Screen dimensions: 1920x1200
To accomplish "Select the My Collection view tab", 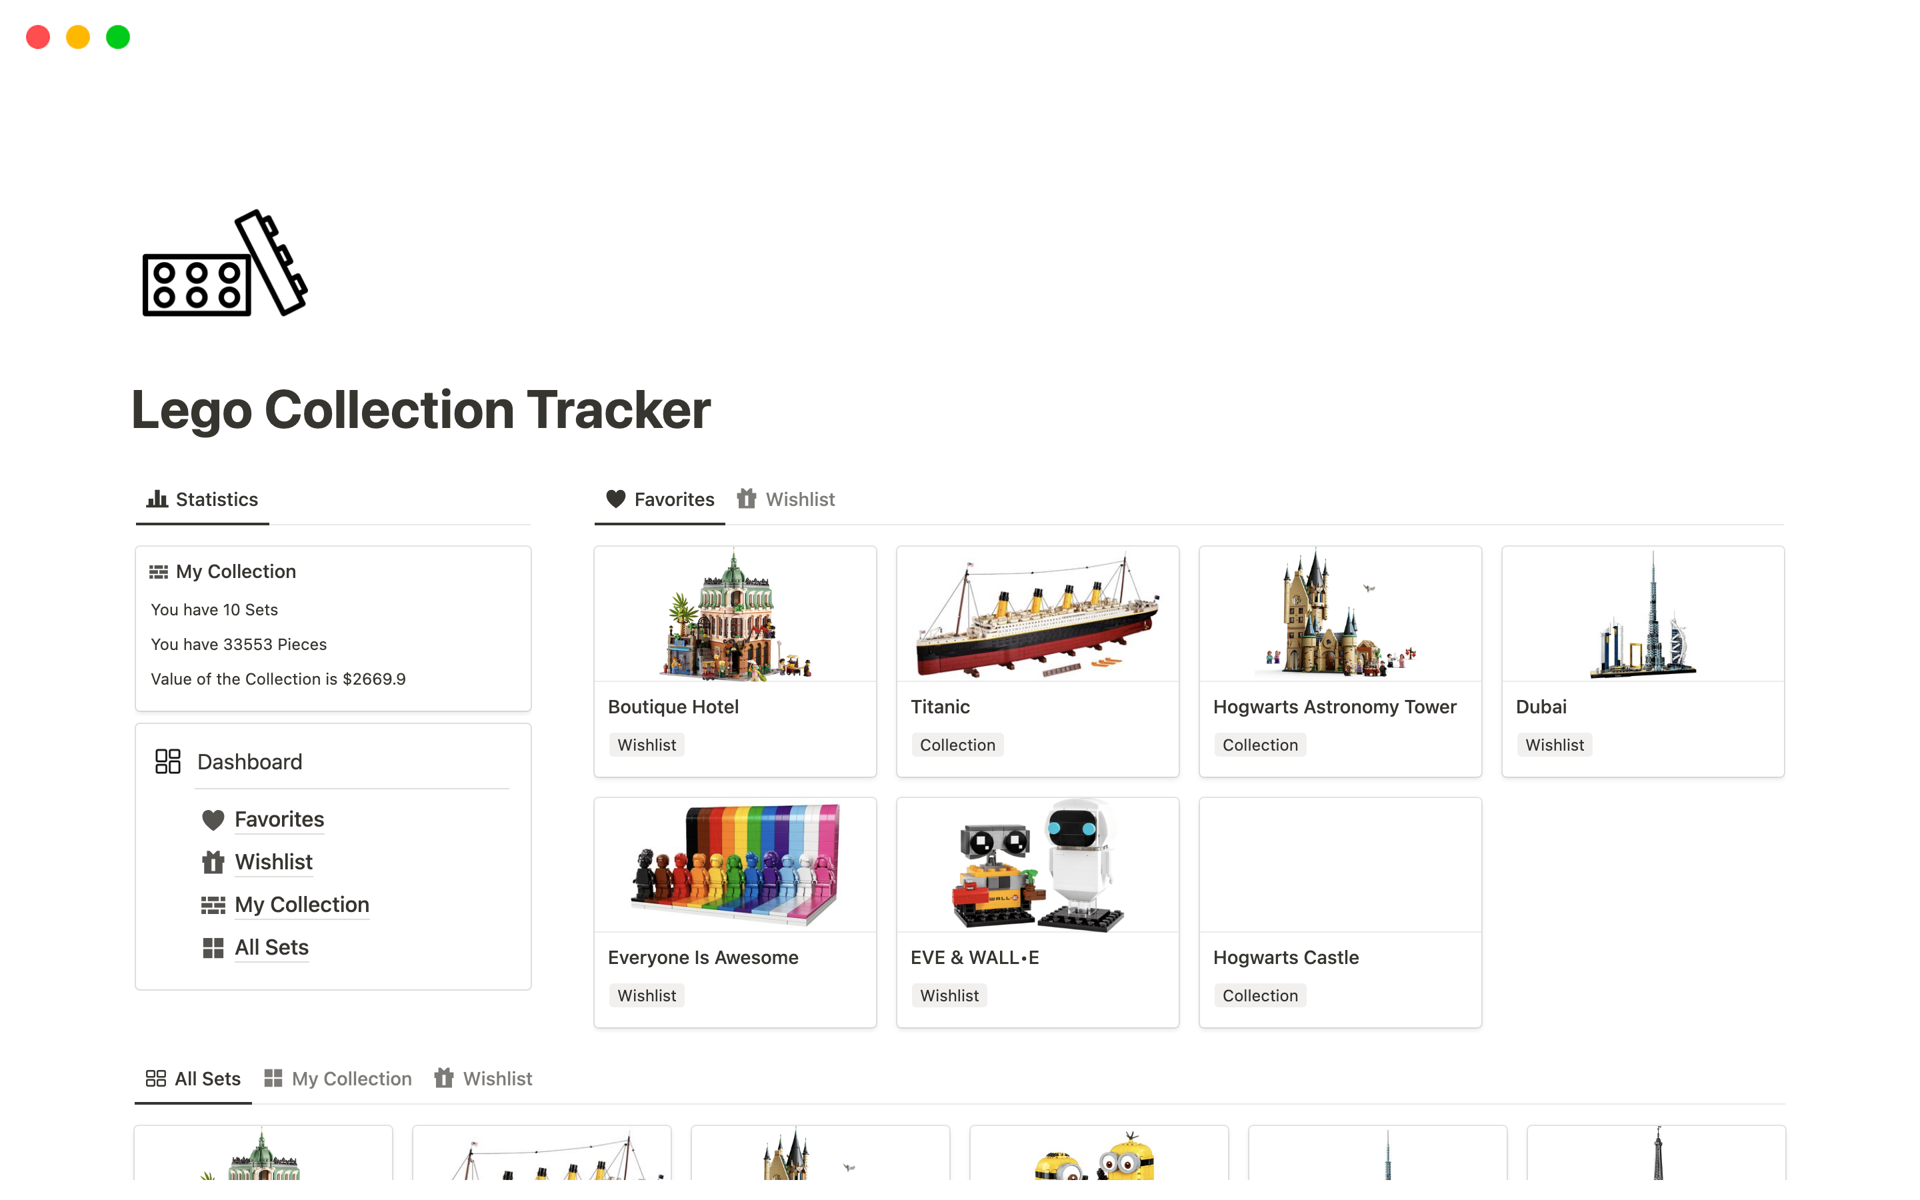I will pos(350,1078).
